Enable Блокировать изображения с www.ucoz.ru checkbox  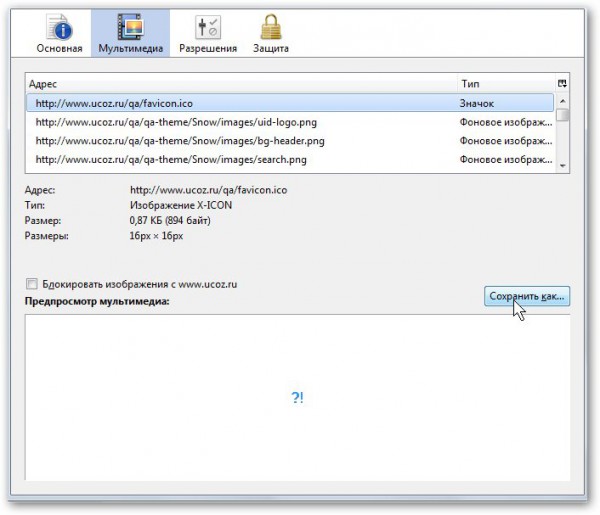33,284
